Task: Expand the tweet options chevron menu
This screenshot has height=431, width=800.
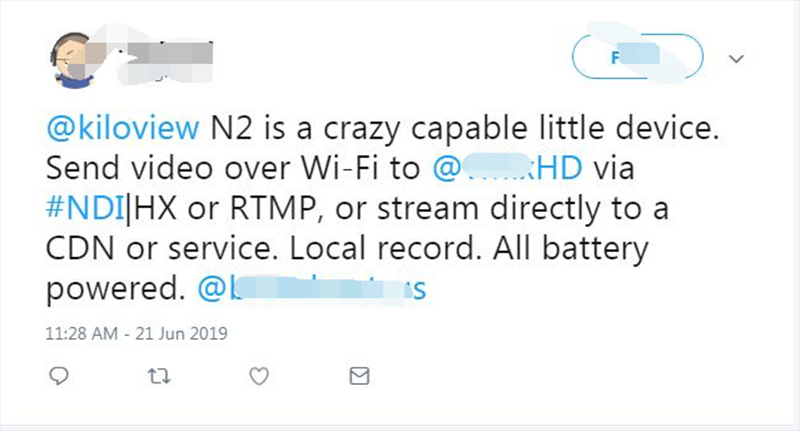Action: [737, 60]
